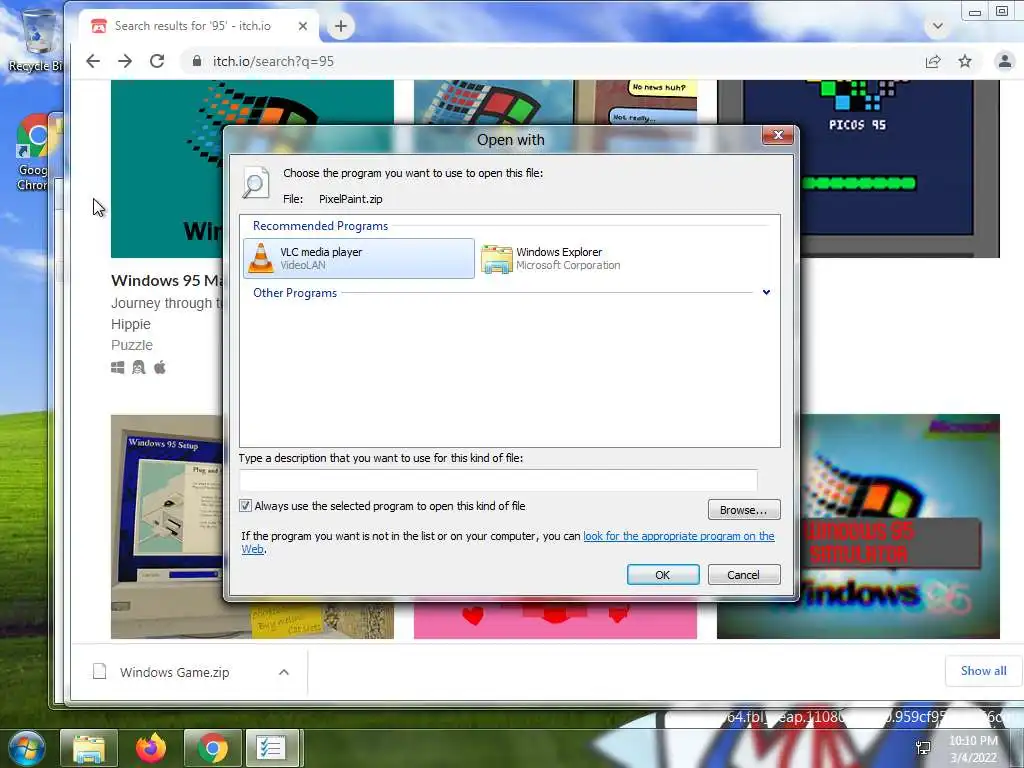This screenshot has width=1024, height=768.
Task: Select VLC media player in recommended programs
Action: tap(359, 259)
